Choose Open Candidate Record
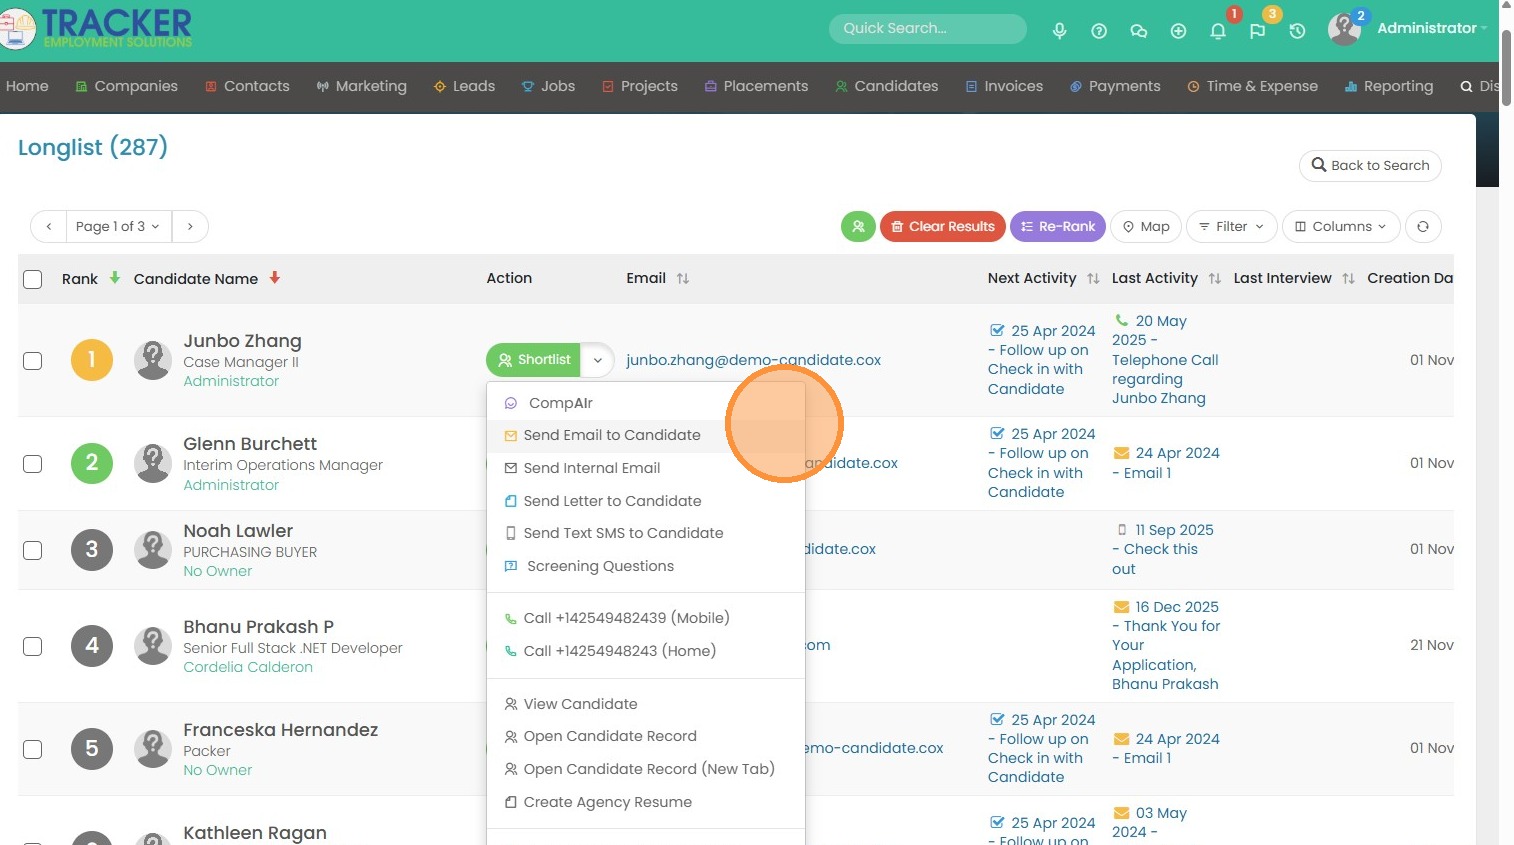The height and width of the screenshot is (845, 1514). point(645,736)
